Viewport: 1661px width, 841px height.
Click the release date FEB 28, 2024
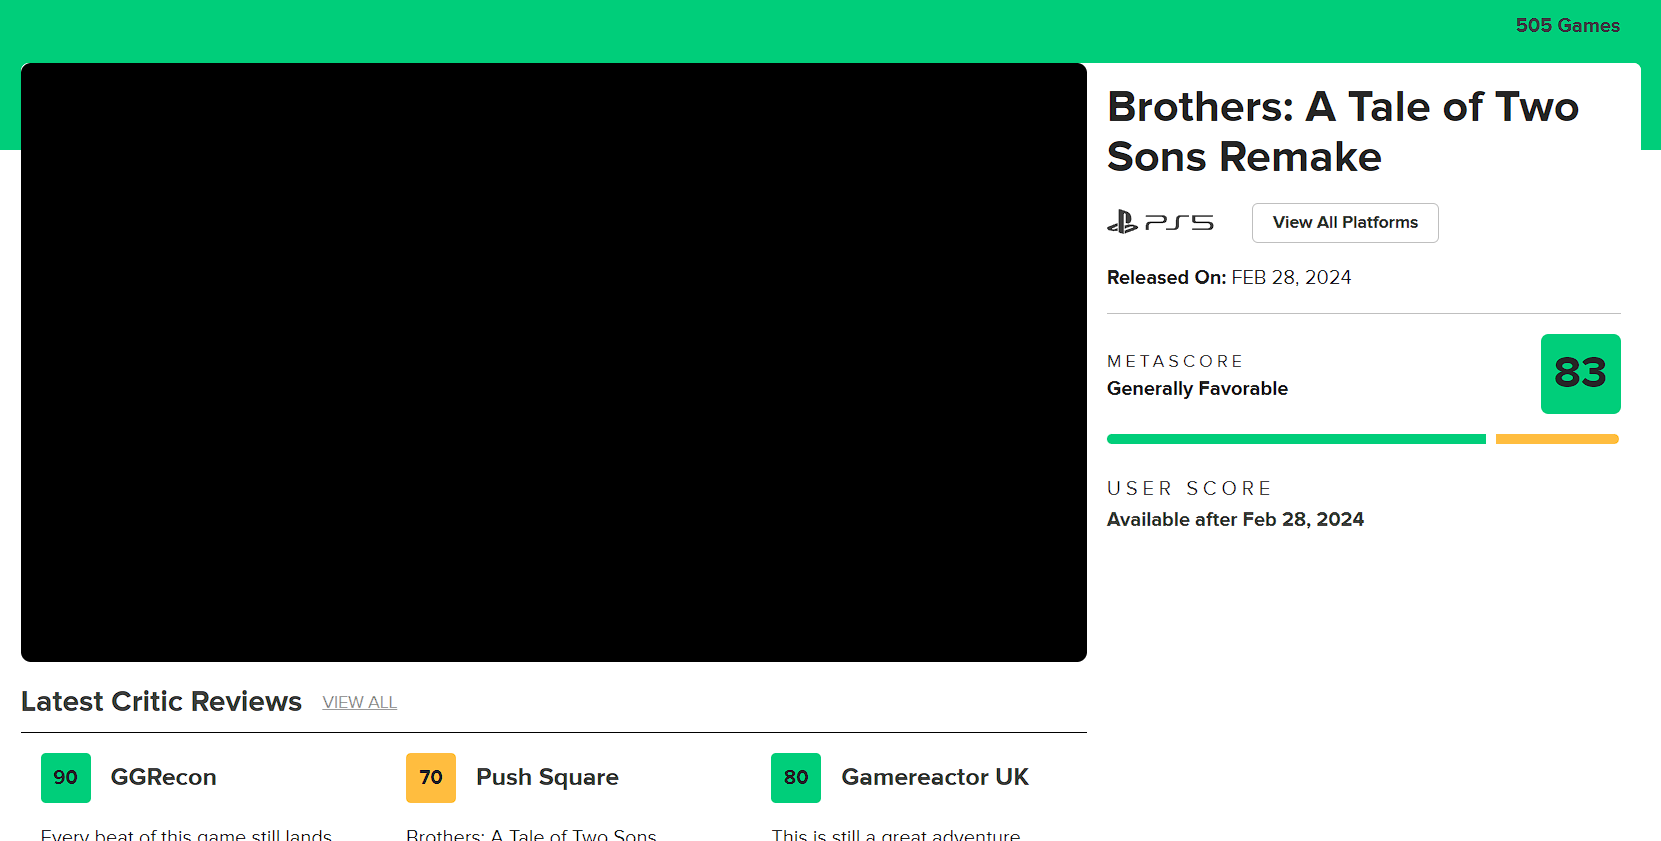tap(1290, 277)
